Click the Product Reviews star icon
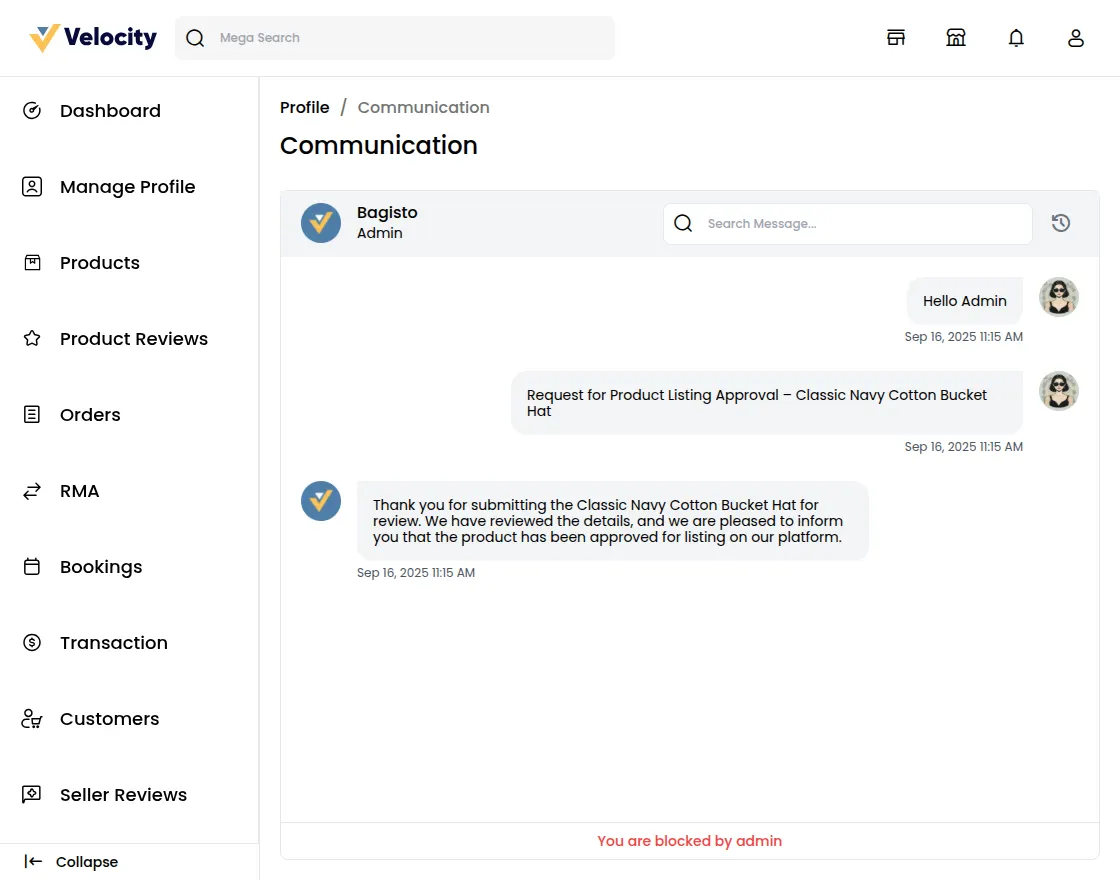The height and width of the screenshot is (880, 1120). point(32,339)
